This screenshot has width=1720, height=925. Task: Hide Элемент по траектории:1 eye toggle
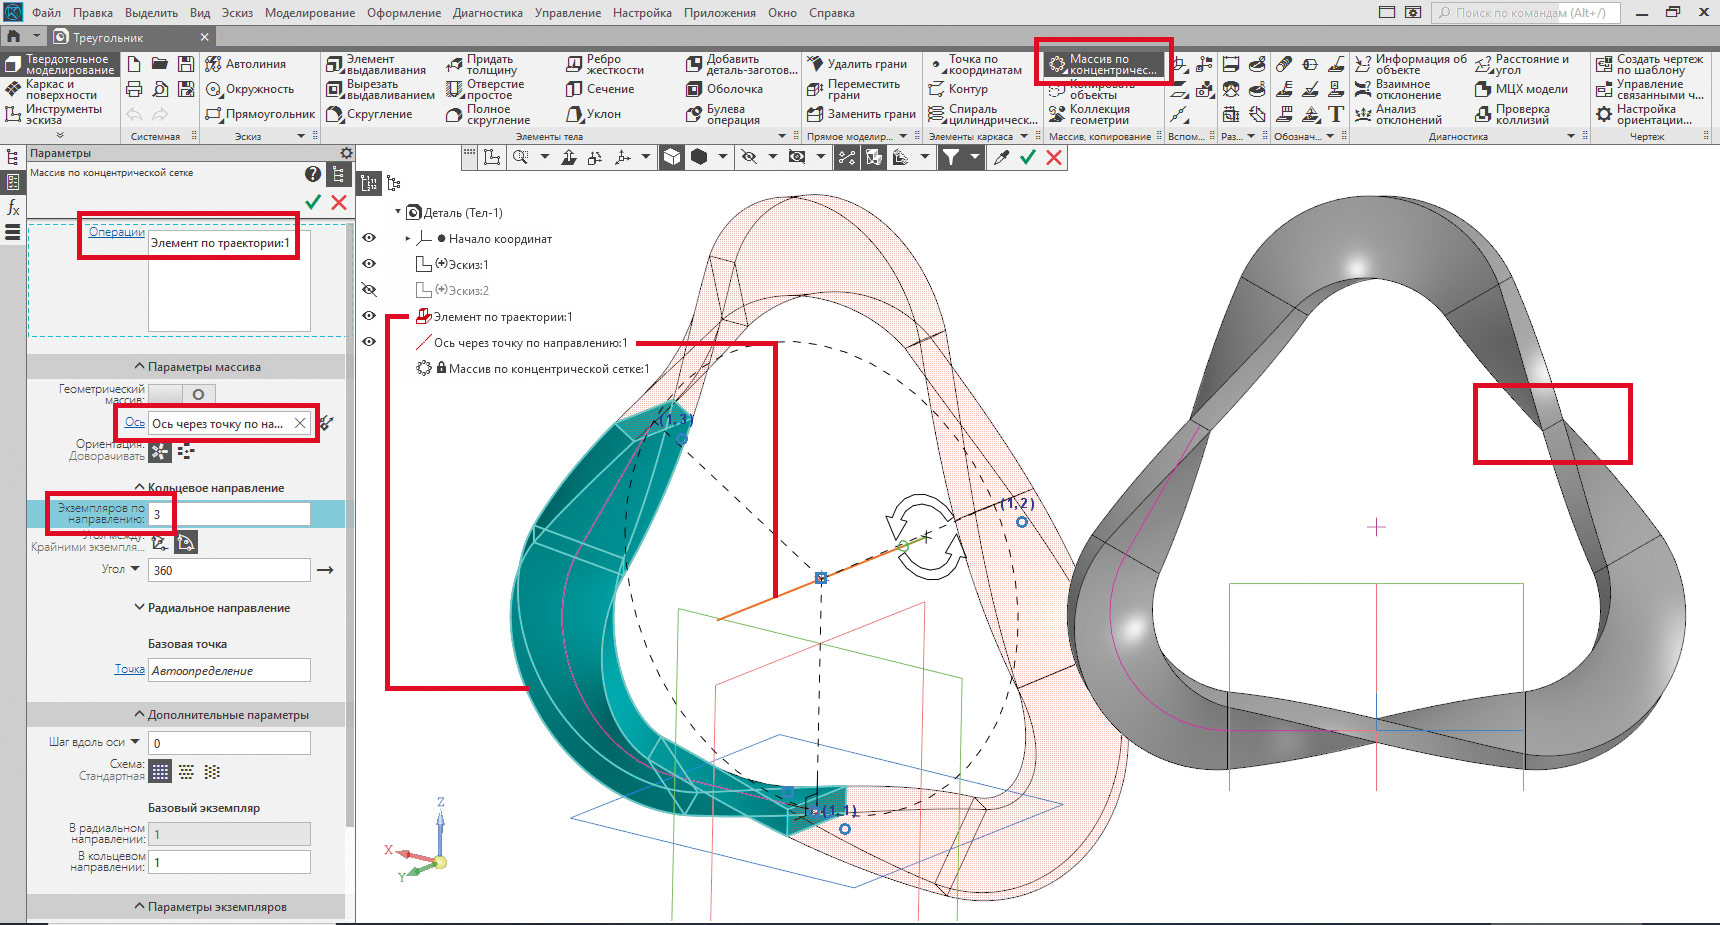(369, 316)
